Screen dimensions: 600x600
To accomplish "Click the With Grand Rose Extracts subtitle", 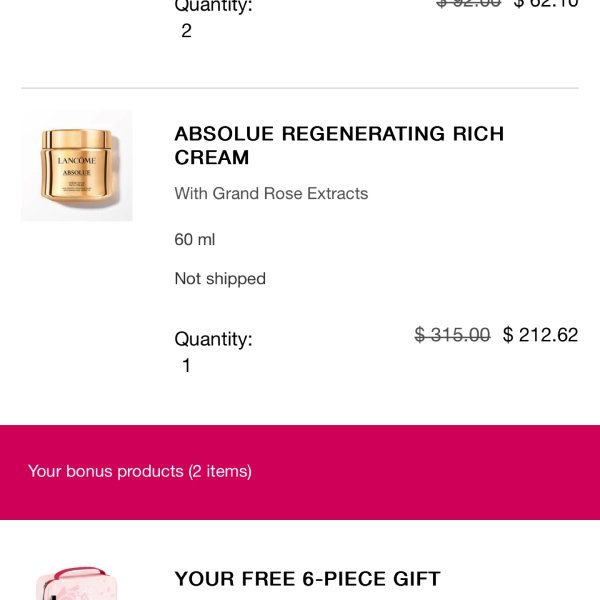I will click(x=271, y=193).
